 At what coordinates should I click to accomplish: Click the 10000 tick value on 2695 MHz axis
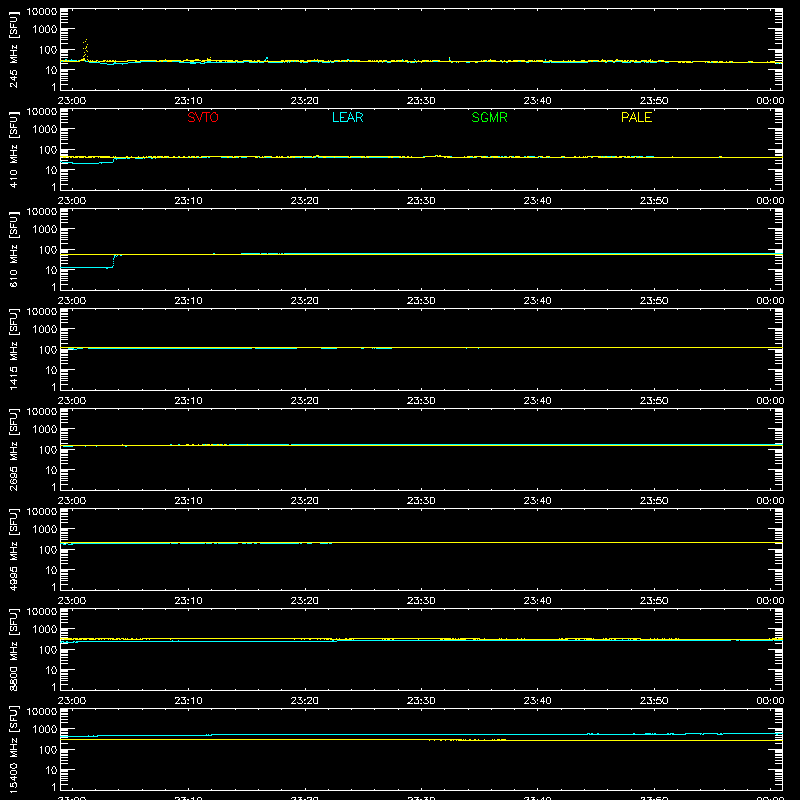click(42, 412)
